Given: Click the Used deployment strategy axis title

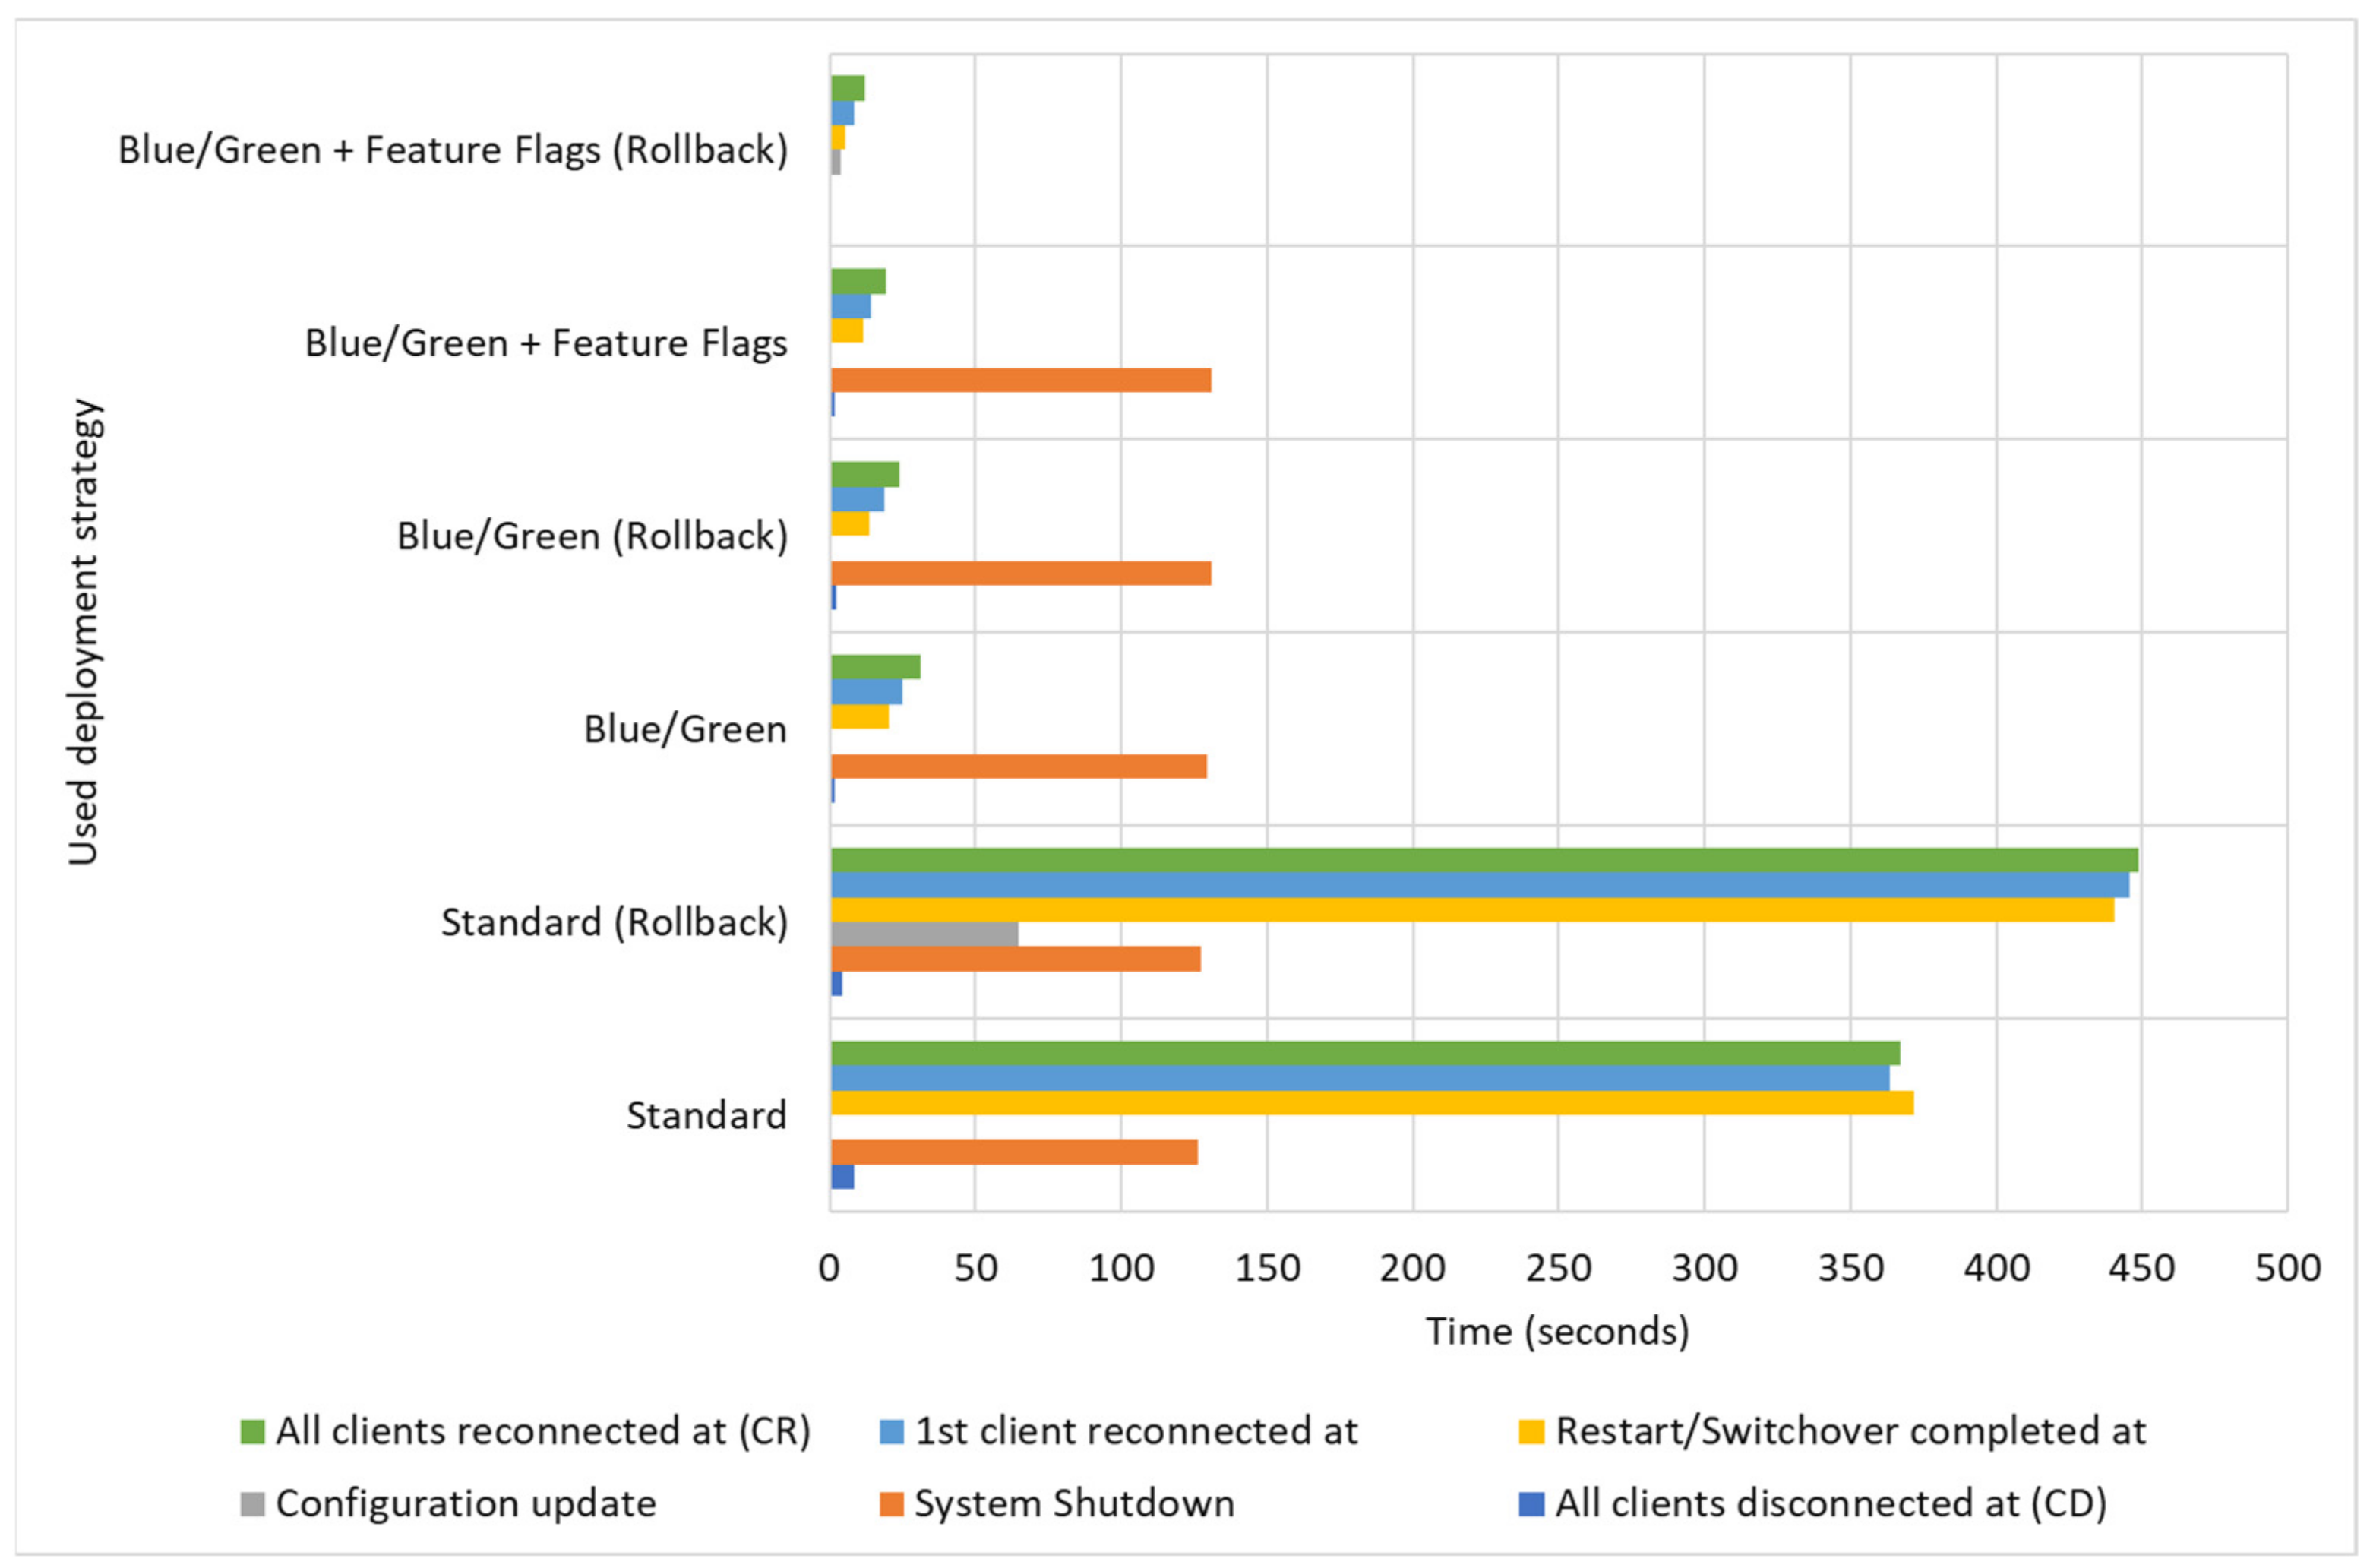Looking at the screenshot, I should [84, 632].
